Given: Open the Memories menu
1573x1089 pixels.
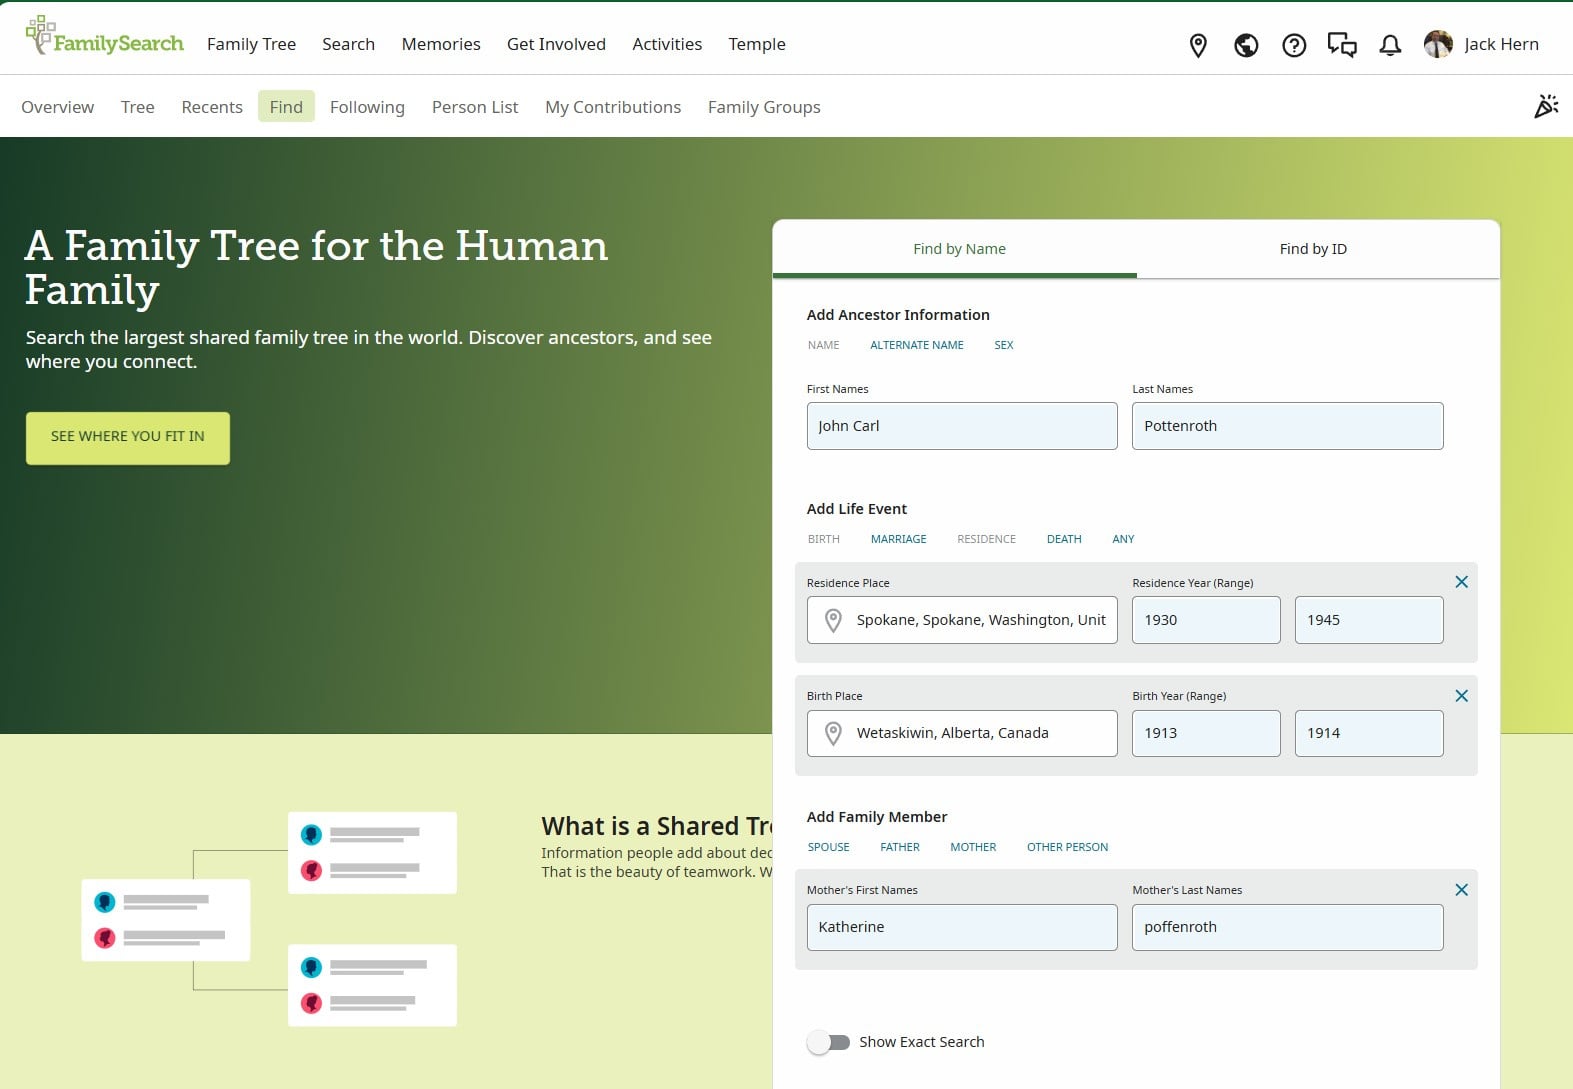Looking at the screenshot, I should pos(441,44).
